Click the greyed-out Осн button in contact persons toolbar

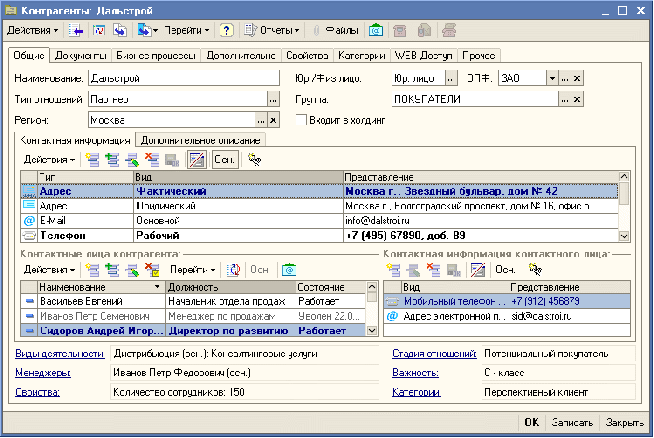click(x=259, y=270)
